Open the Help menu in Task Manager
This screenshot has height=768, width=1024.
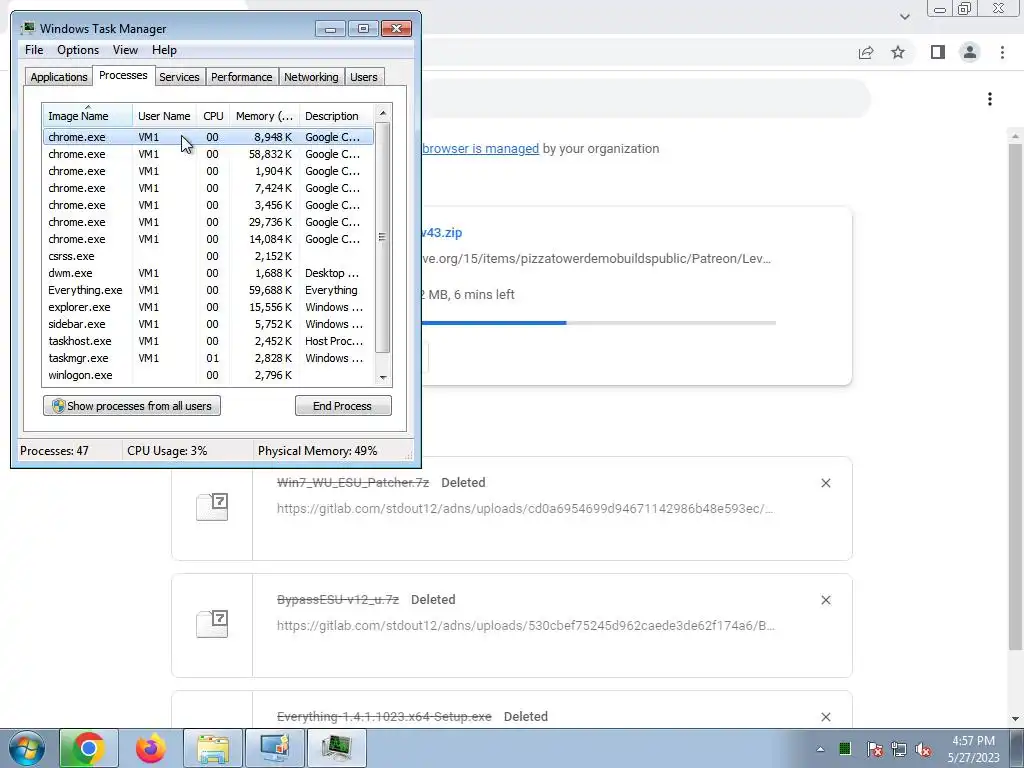tap(164, 50)
